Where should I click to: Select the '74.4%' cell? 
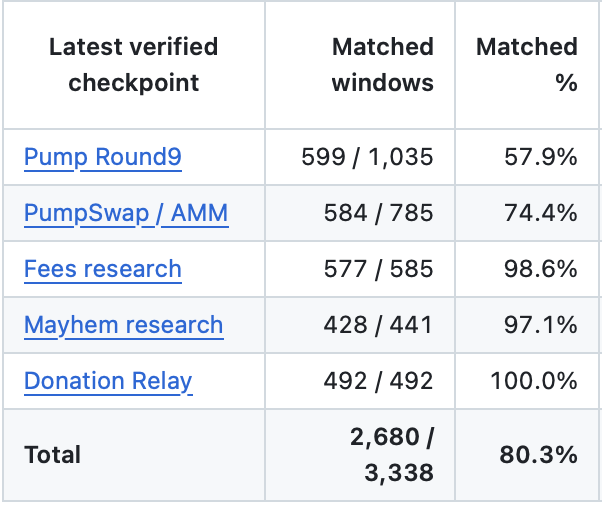527,213
